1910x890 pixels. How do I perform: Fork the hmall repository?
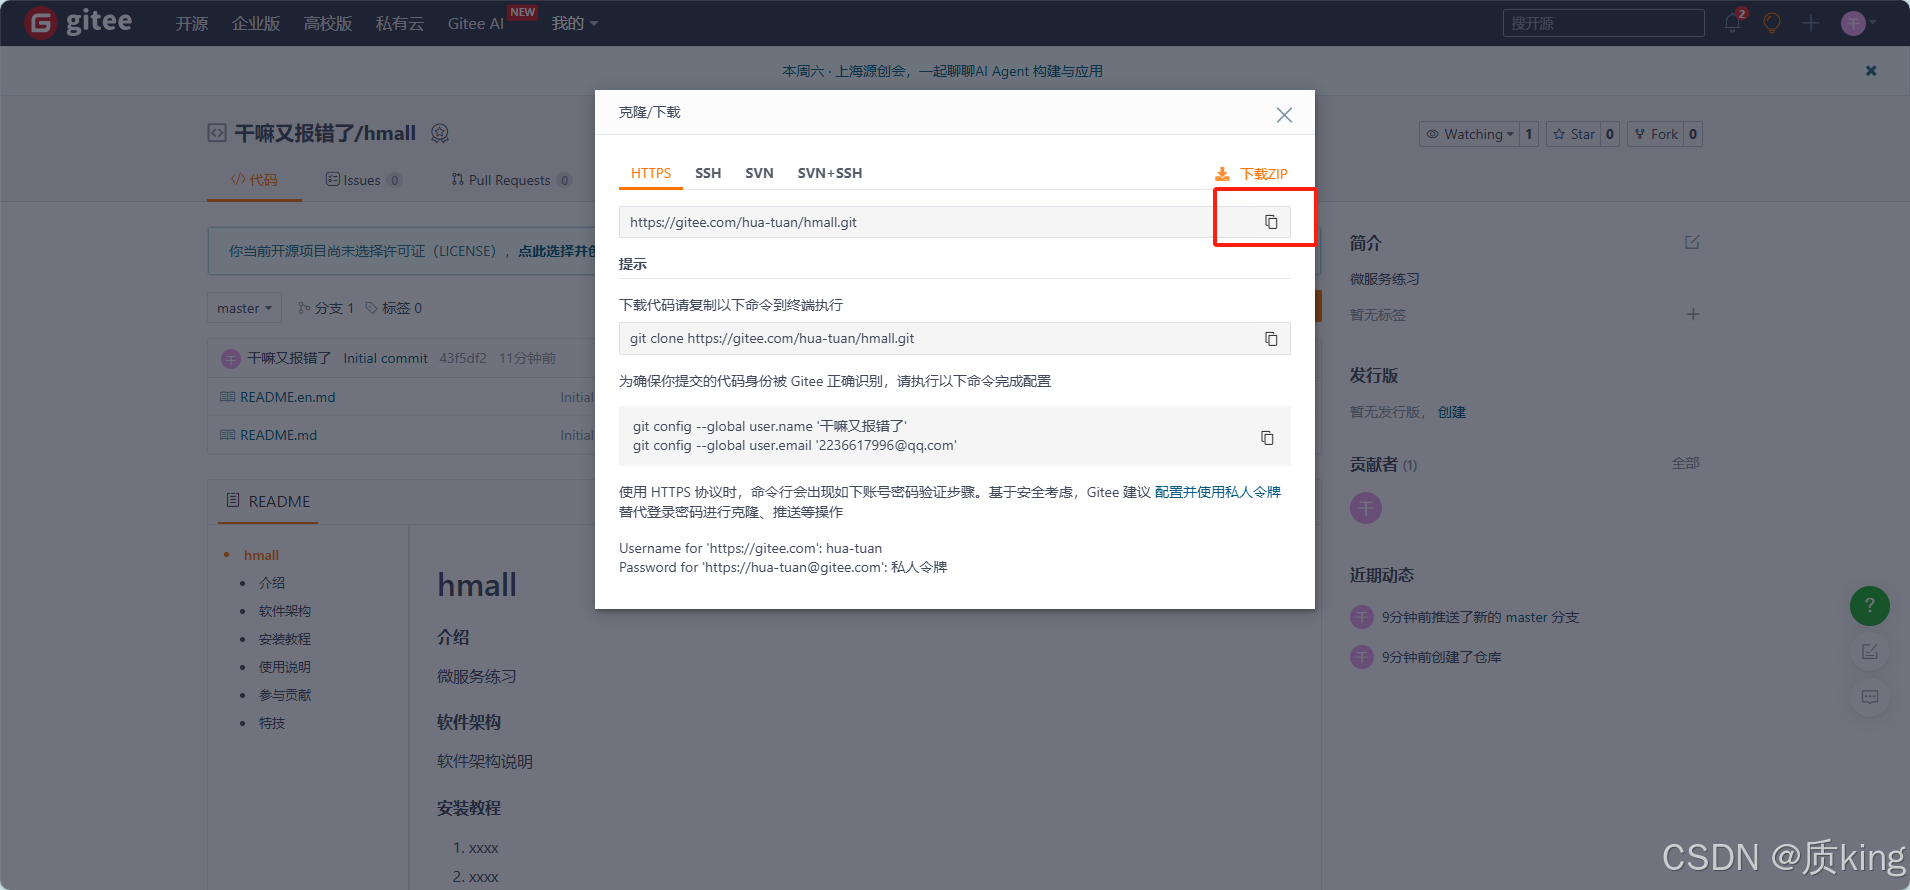(x=1656, y=134)
